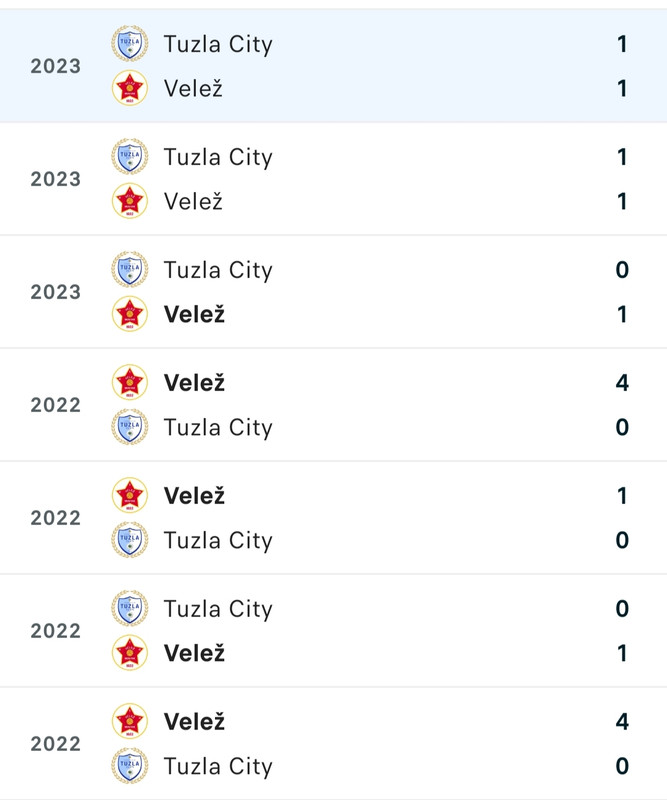Click Tuzla City score 0 in 2023 match
Screen dimensions: 667x800
[622, 269]
